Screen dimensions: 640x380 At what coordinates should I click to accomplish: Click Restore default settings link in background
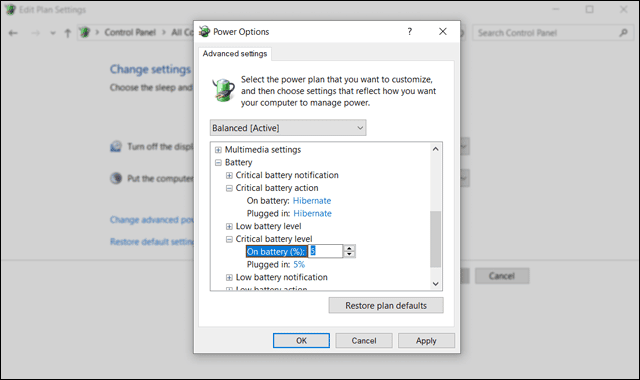151,242
